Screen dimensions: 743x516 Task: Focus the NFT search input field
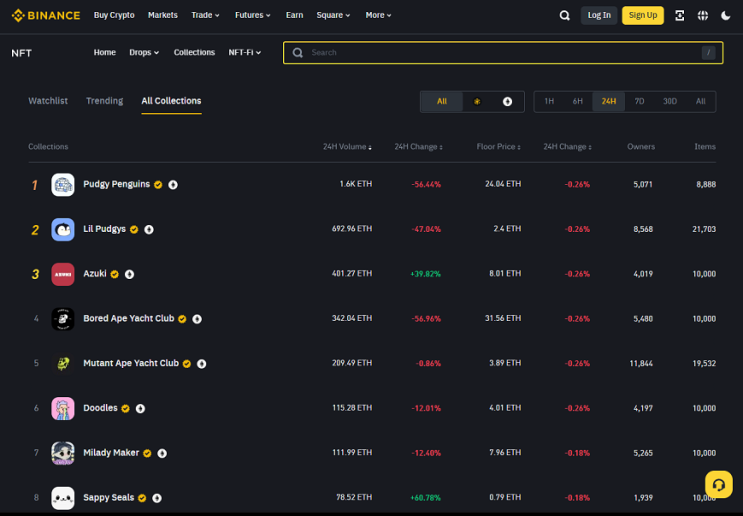coord(503,53)
